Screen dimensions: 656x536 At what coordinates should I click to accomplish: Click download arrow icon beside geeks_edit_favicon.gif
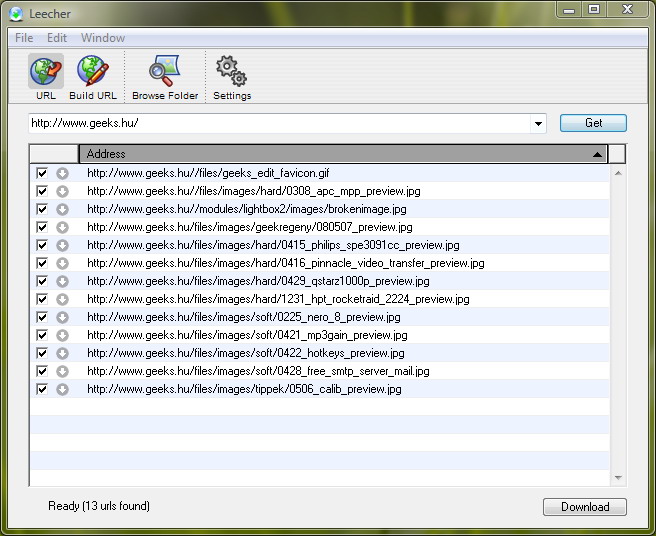[62, 173]
